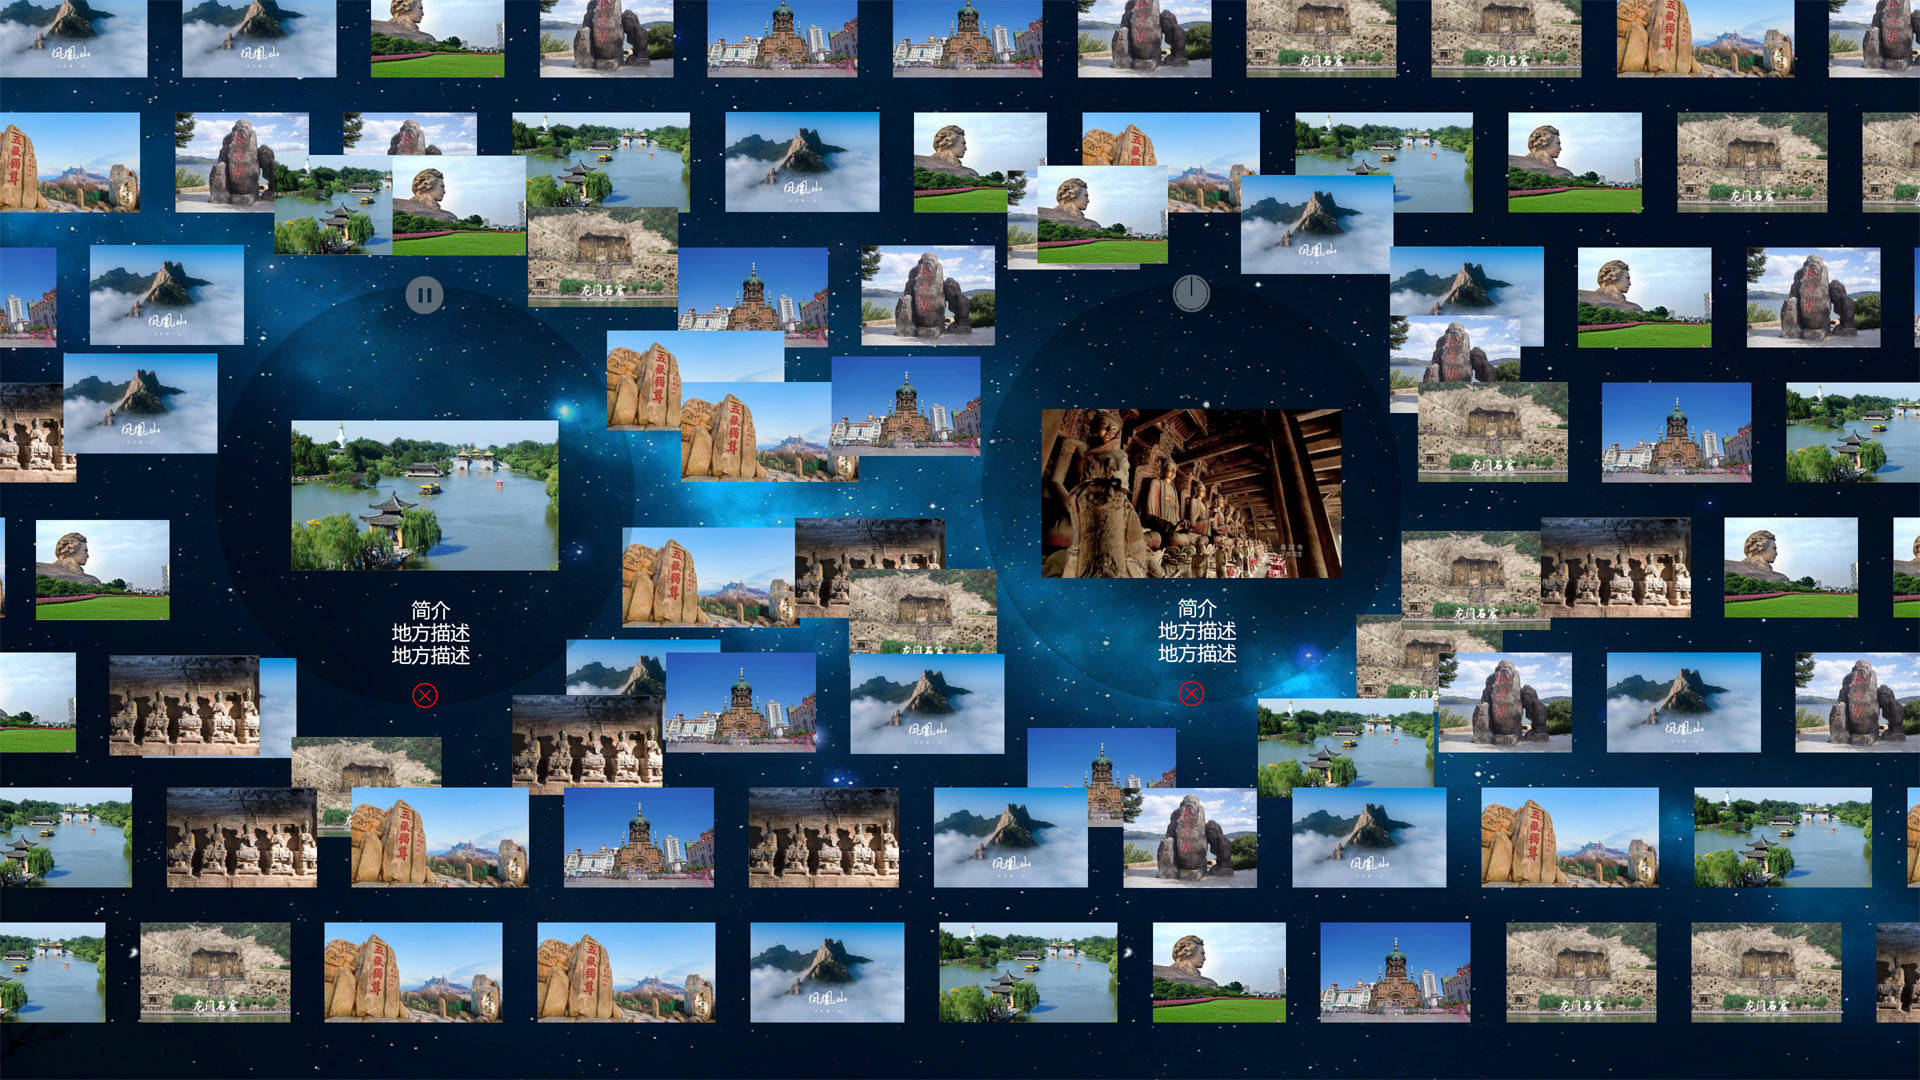Close the right bubble with red X
1920x1080 pixels.
[1191, 693]
